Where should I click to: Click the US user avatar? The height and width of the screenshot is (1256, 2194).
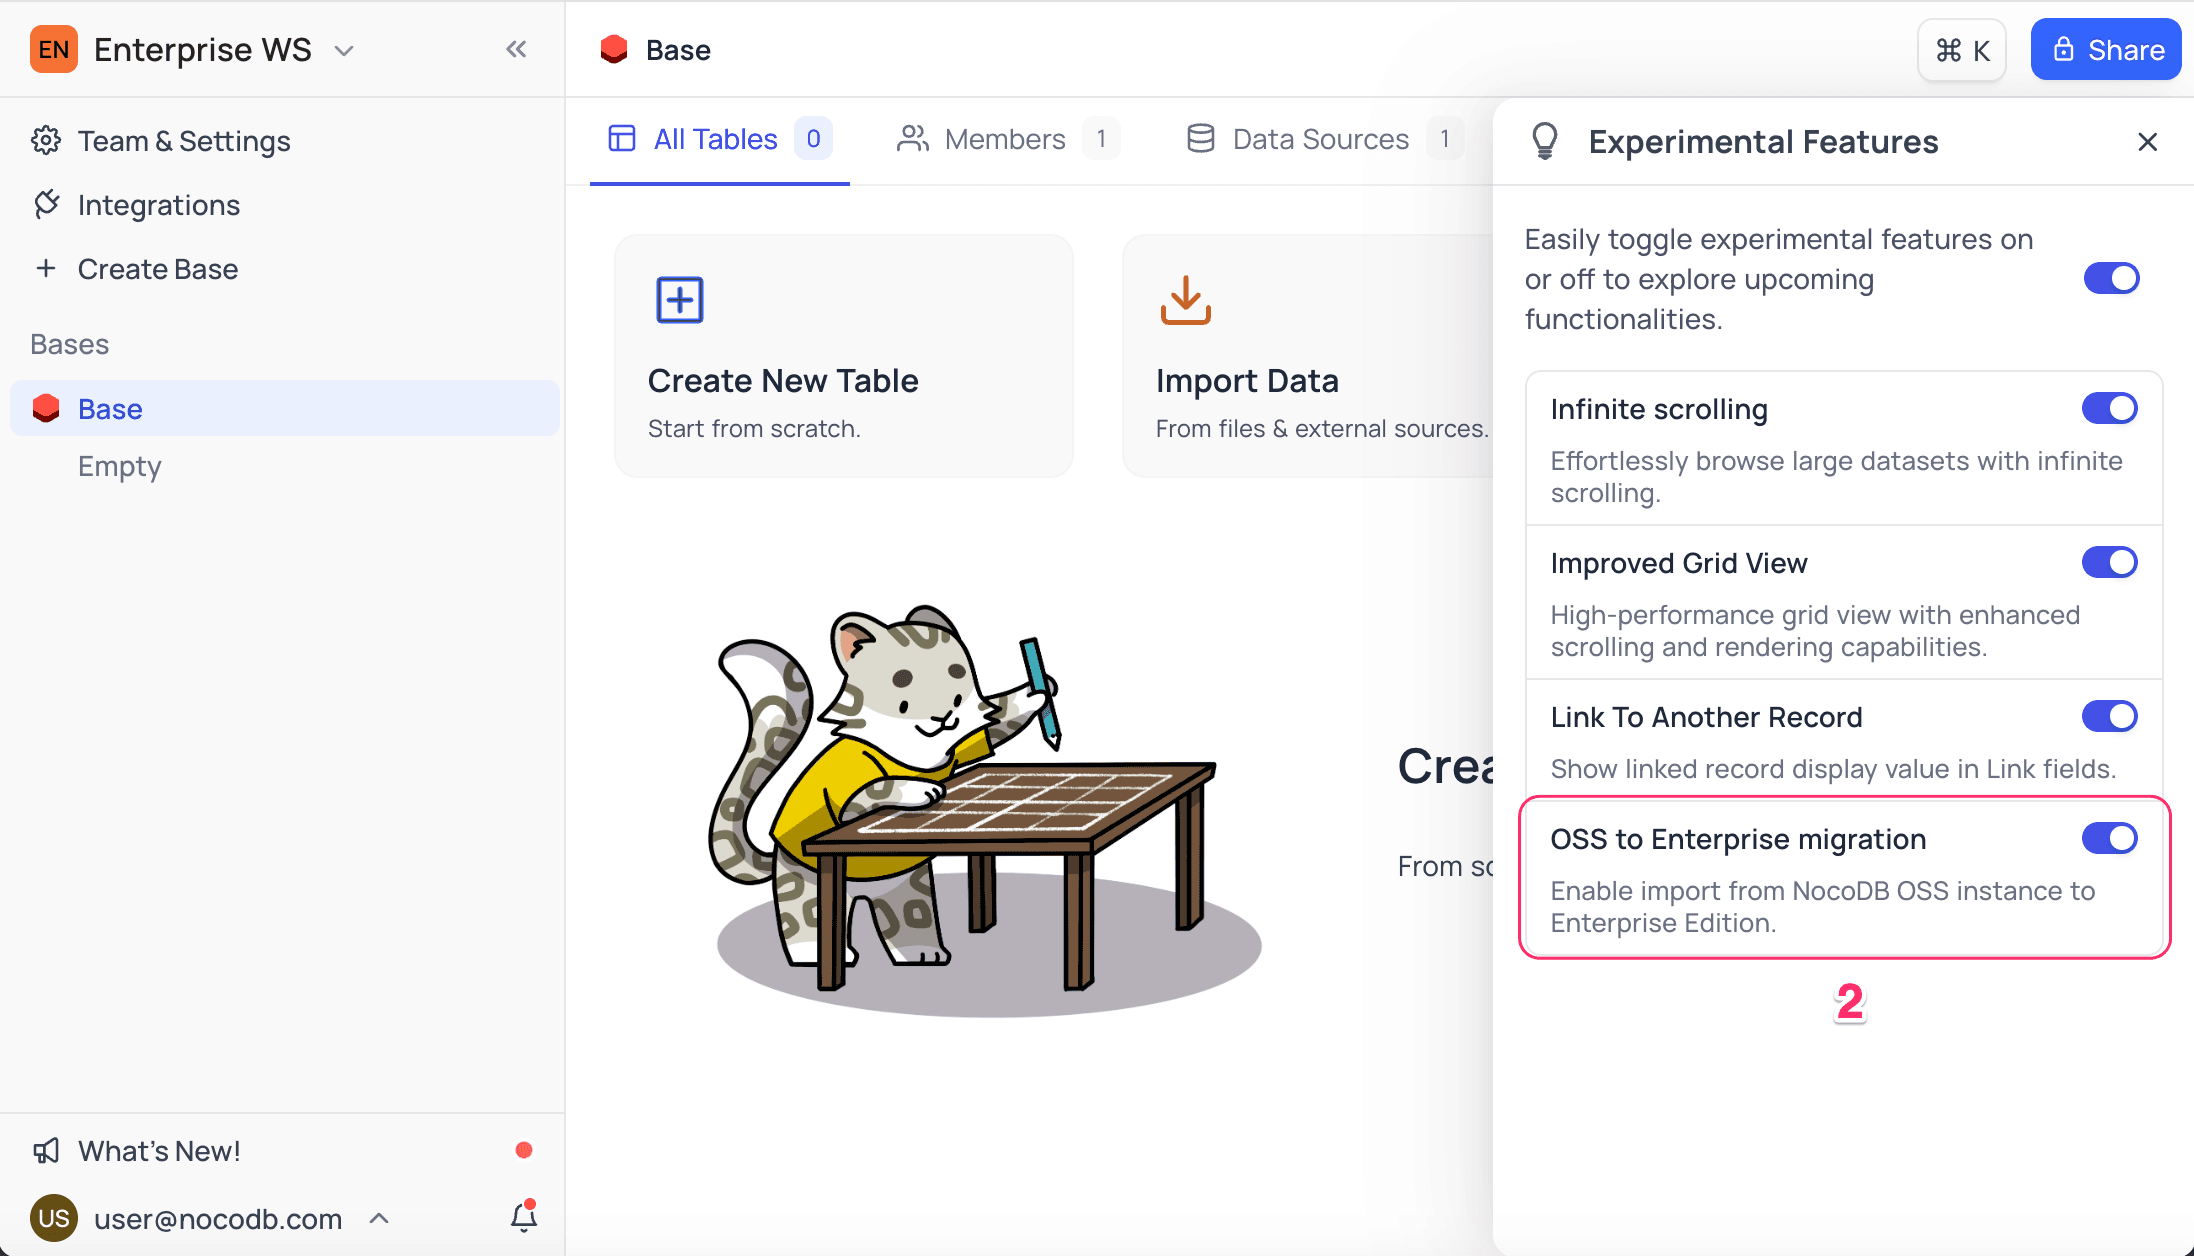(54, 1218)
